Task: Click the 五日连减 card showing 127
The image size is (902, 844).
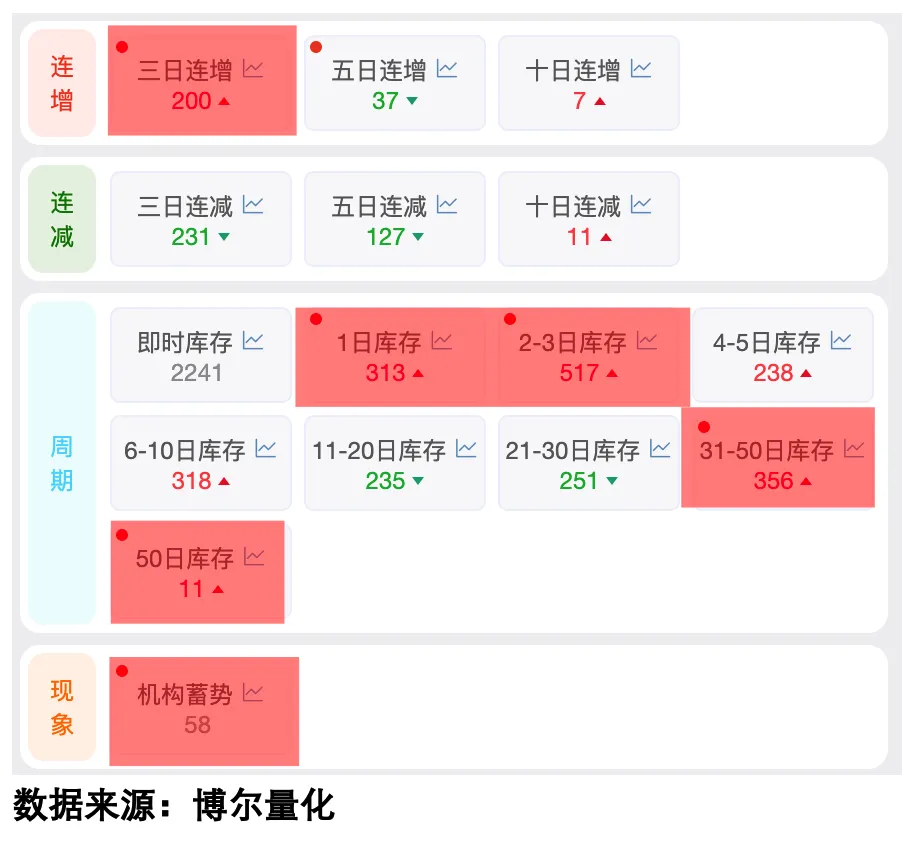Action: (x=395, y=219)
